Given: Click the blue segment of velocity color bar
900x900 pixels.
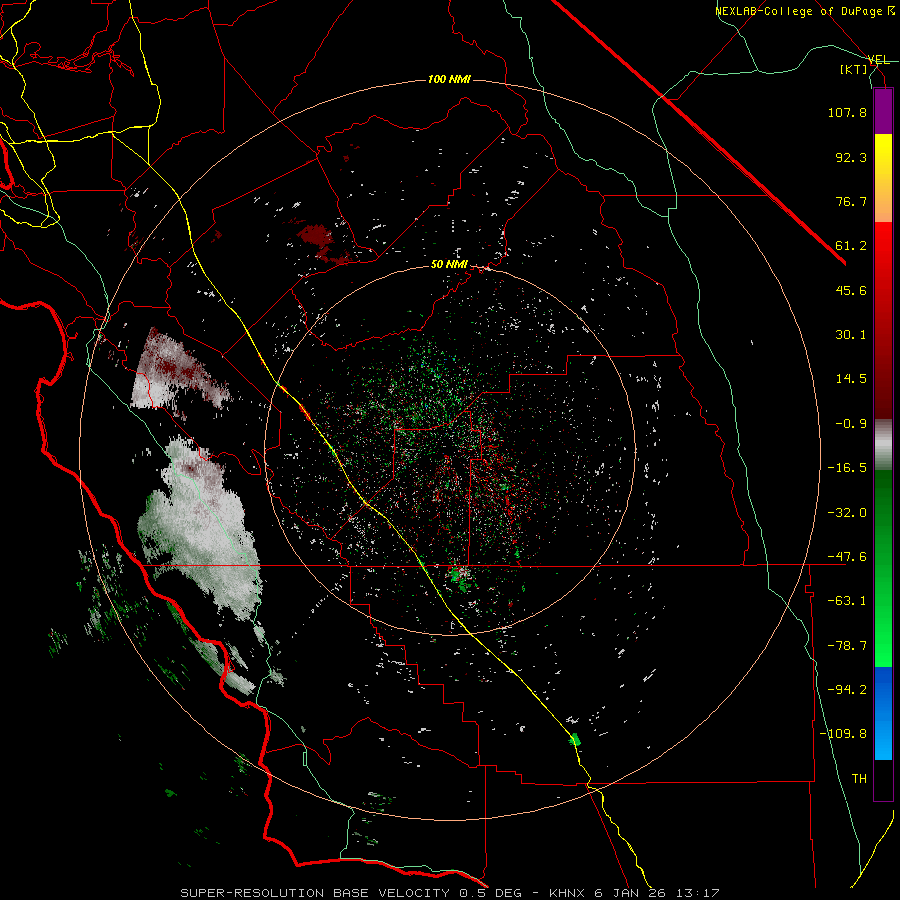Looking at the screenshot, I should click(x=883, y=713).
